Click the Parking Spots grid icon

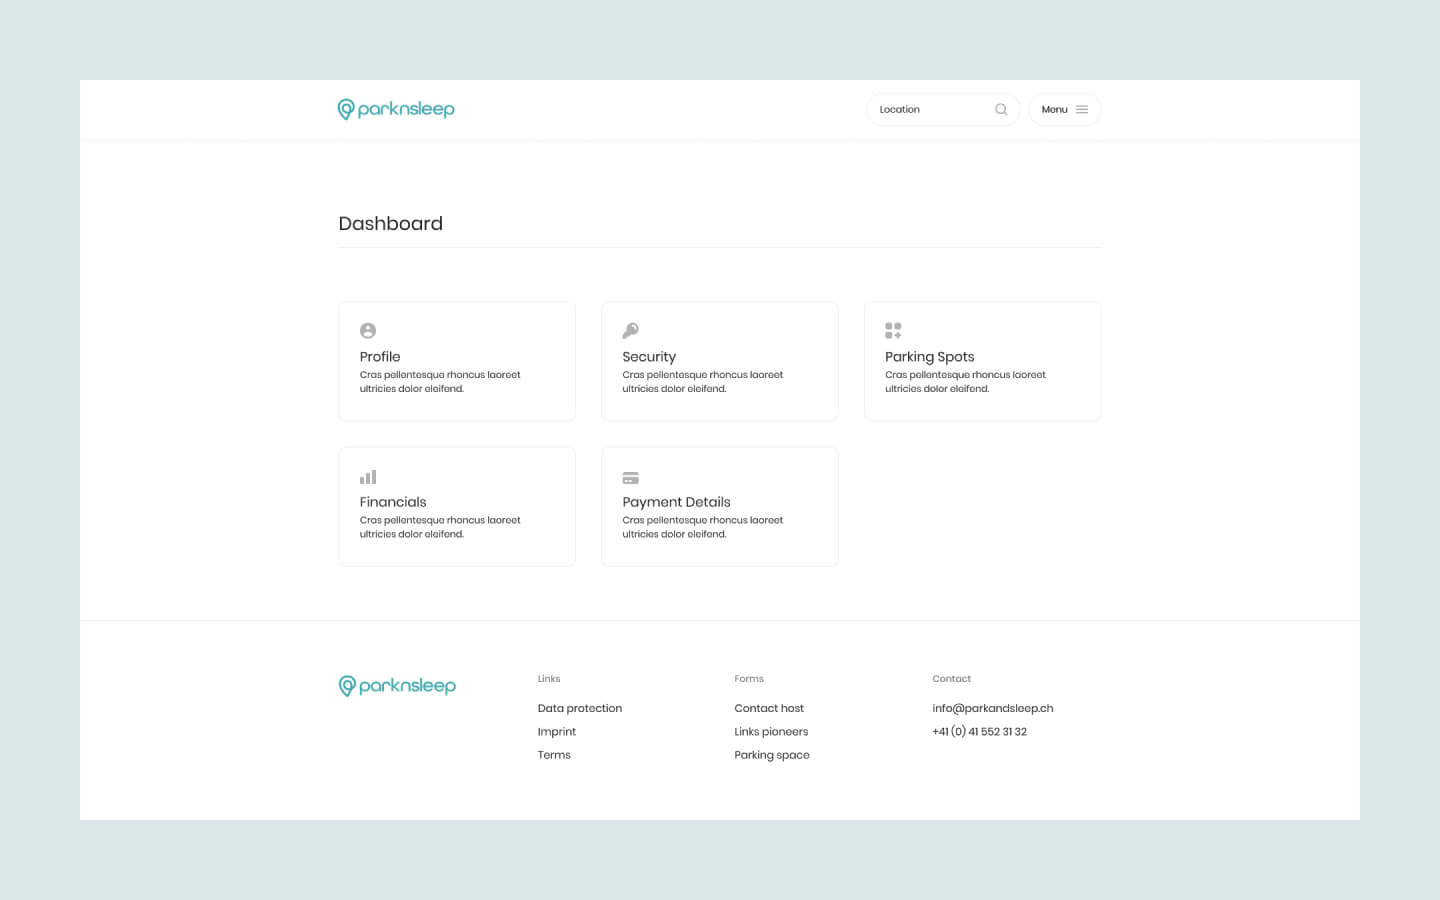pyautogui.click(x=893, y=331)
